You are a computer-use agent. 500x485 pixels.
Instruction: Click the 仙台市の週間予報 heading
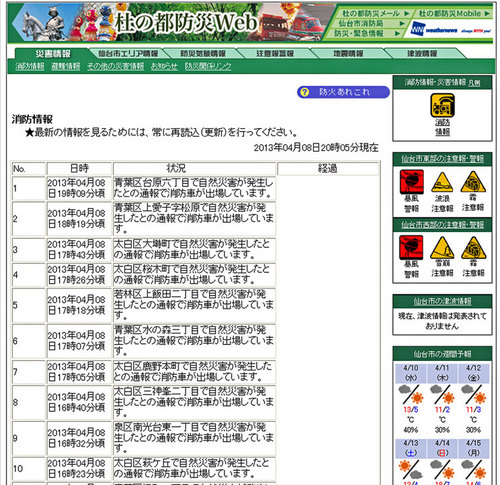[442, 354]
